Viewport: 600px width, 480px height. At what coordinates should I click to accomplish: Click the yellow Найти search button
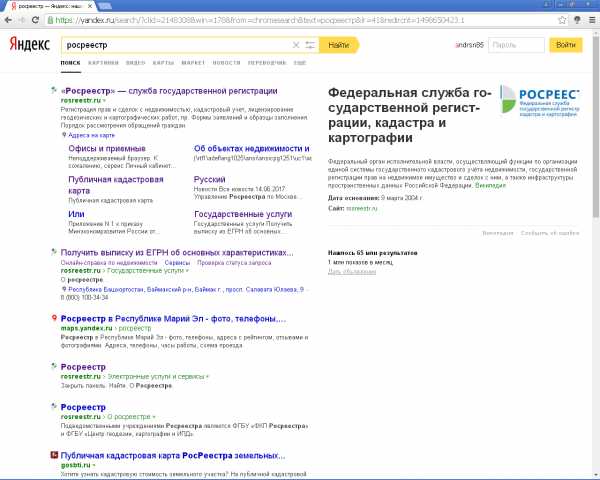(338, 45)
